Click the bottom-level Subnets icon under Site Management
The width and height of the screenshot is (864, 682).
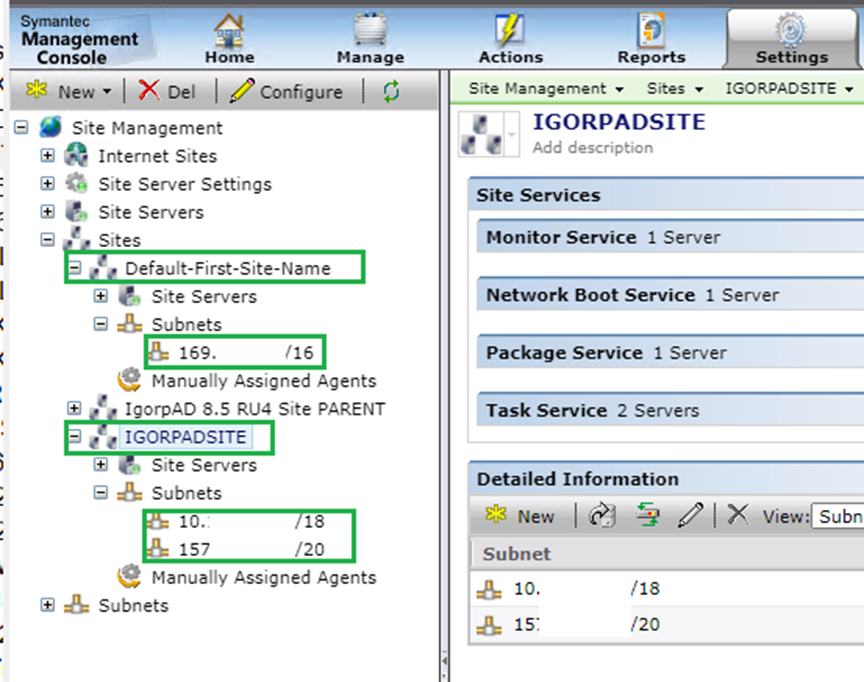point(76,605)
